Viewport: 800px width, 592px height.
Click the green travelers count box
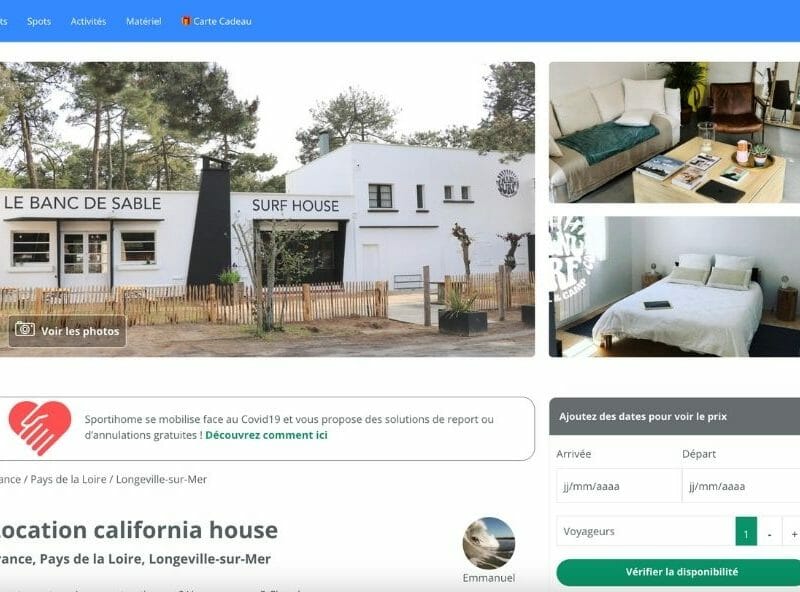click(x=746, y=531)
